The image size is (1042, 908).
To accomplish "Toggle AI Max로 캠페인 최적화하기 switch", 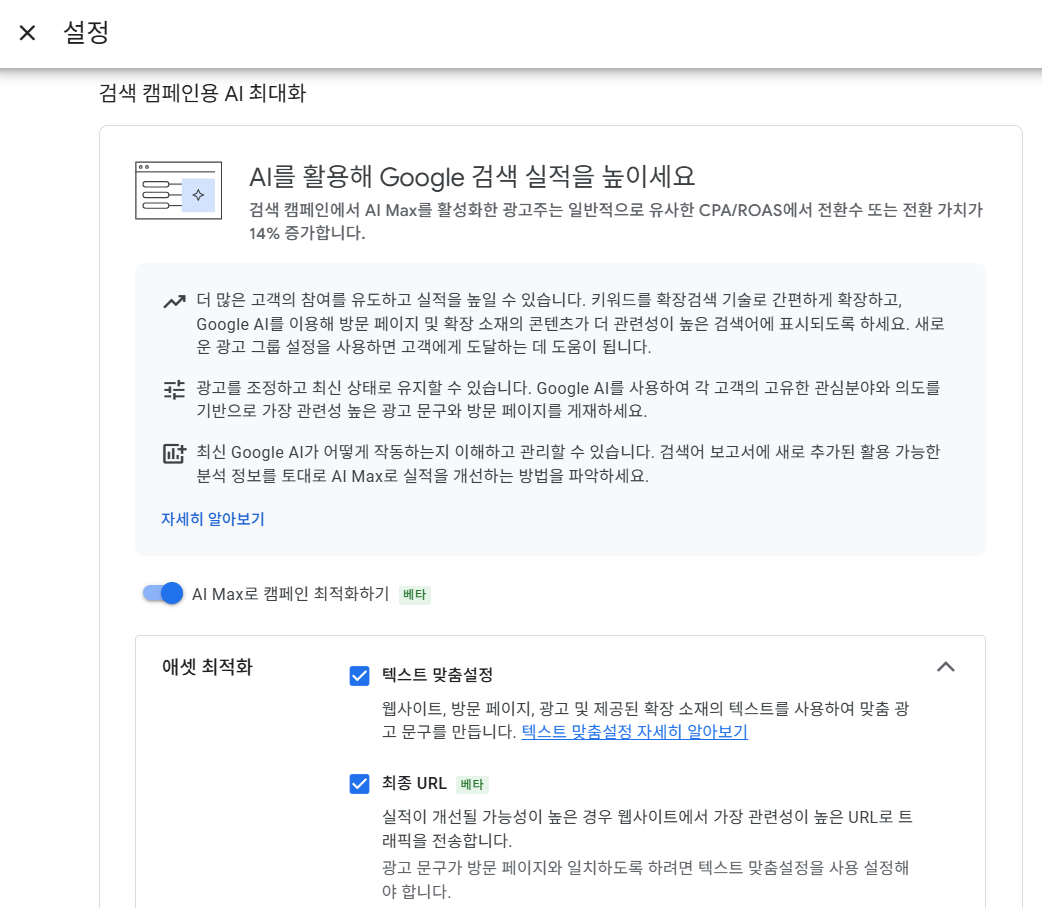I will 163,593.
